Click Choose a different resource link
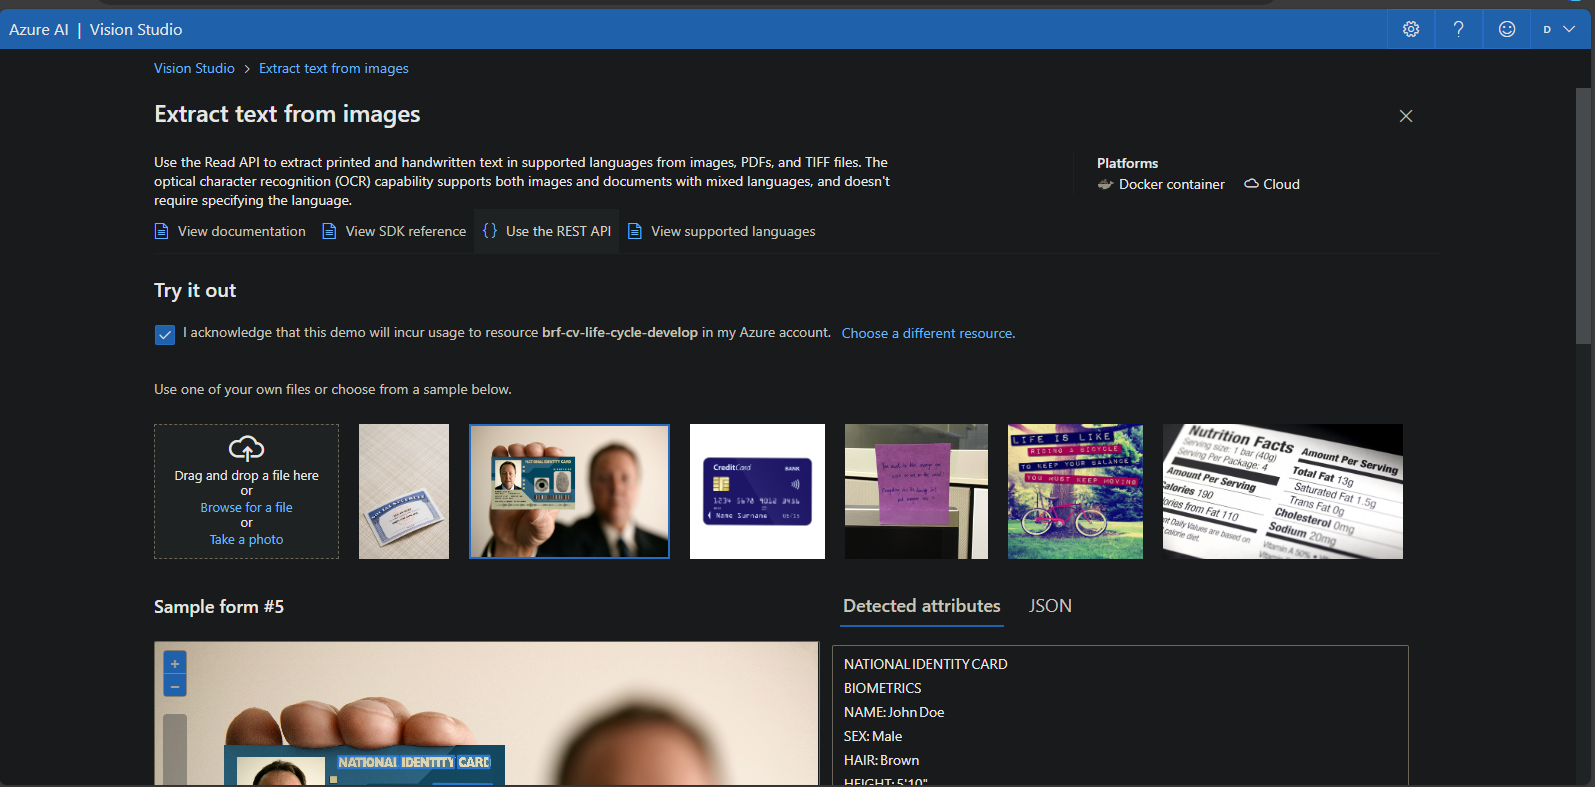 point(928,333)
